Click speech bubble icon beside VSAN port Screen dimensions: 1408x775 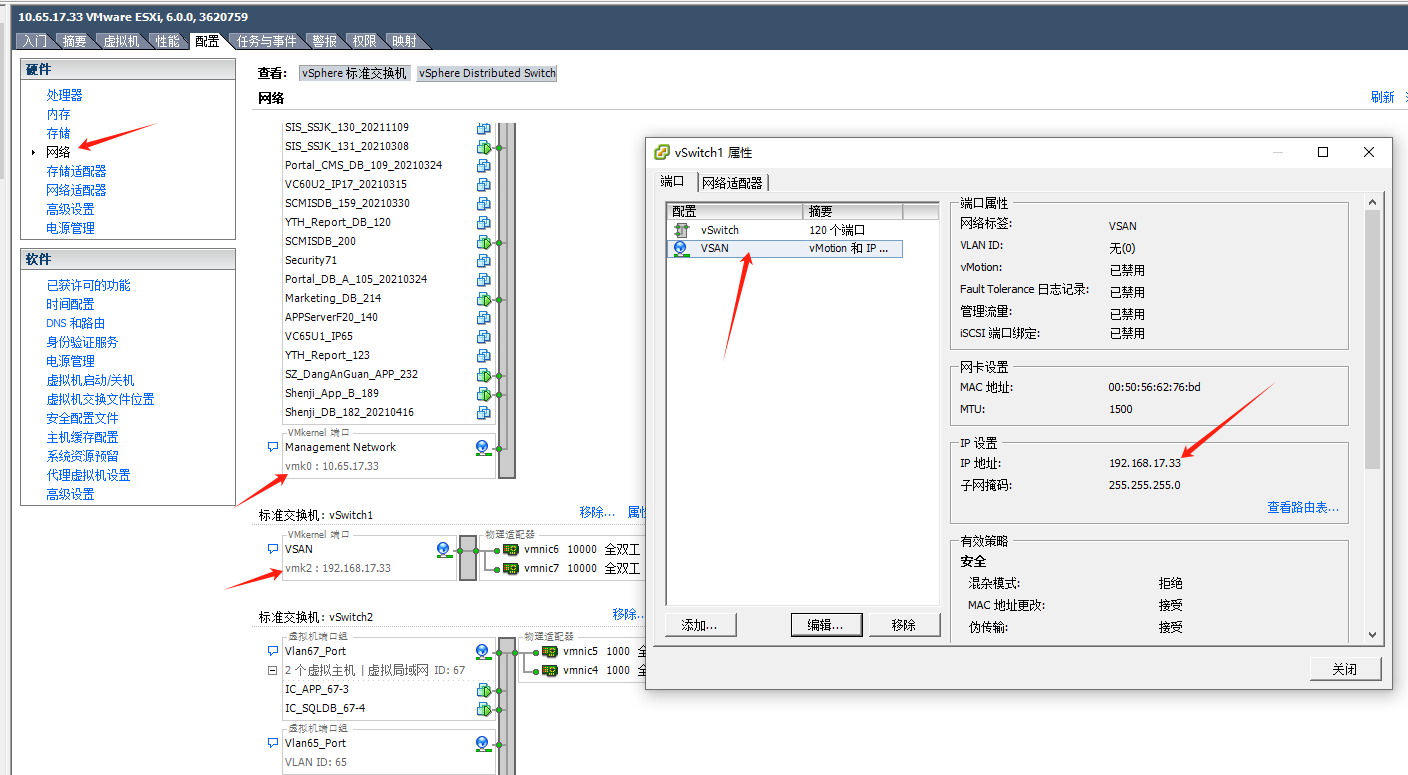(273, 550)
